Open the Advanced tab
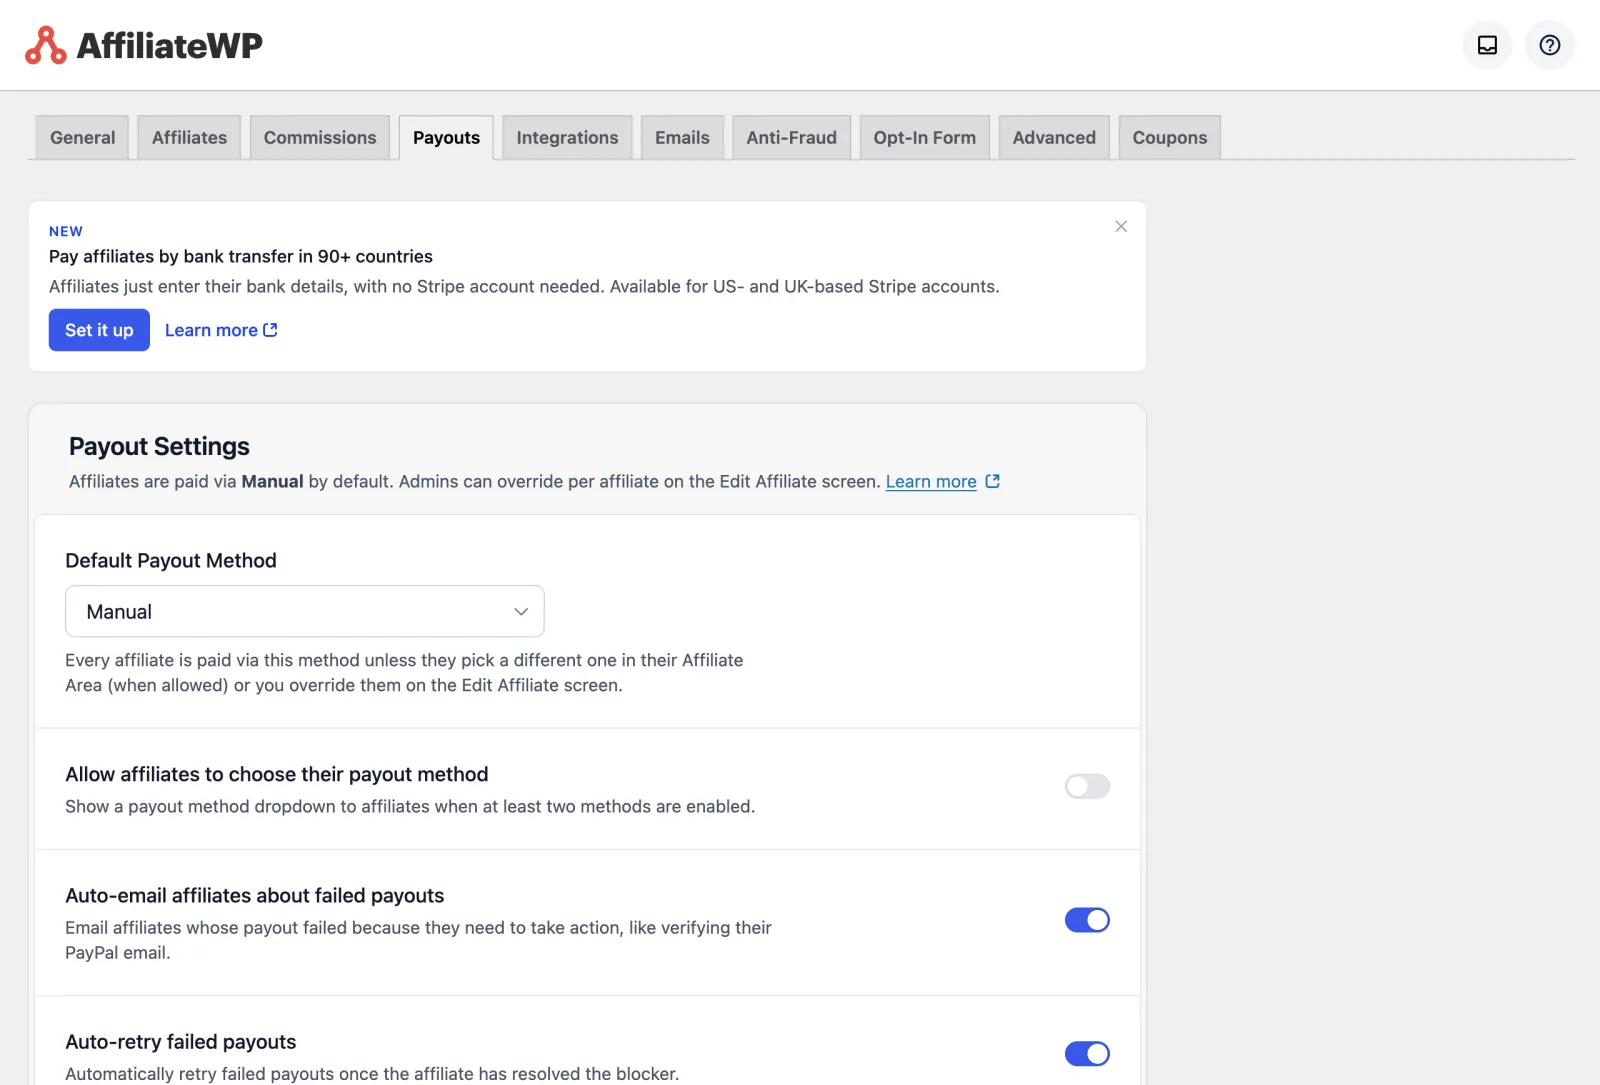The height and width of the screenshot is (1085, 1600). tap(1054, 138)
